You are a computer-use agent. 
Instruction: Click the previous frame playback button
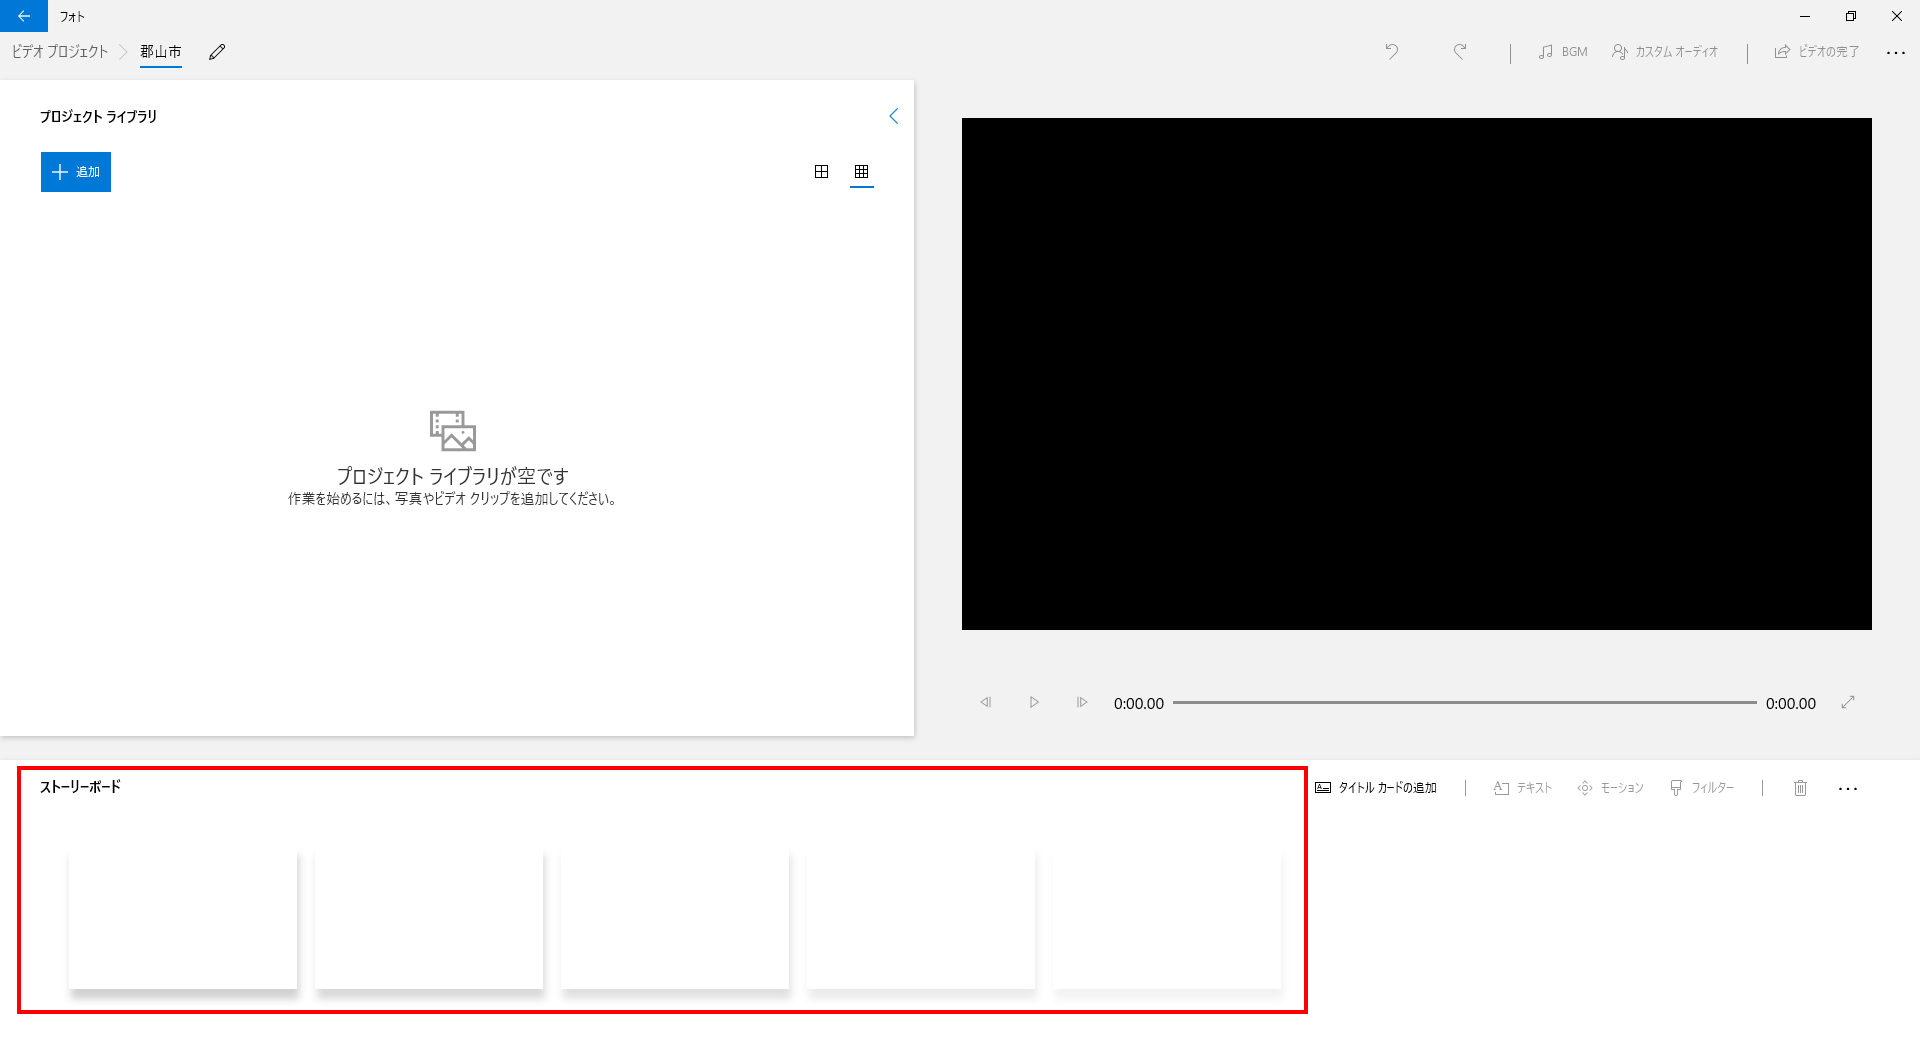[x=986, y=703]
